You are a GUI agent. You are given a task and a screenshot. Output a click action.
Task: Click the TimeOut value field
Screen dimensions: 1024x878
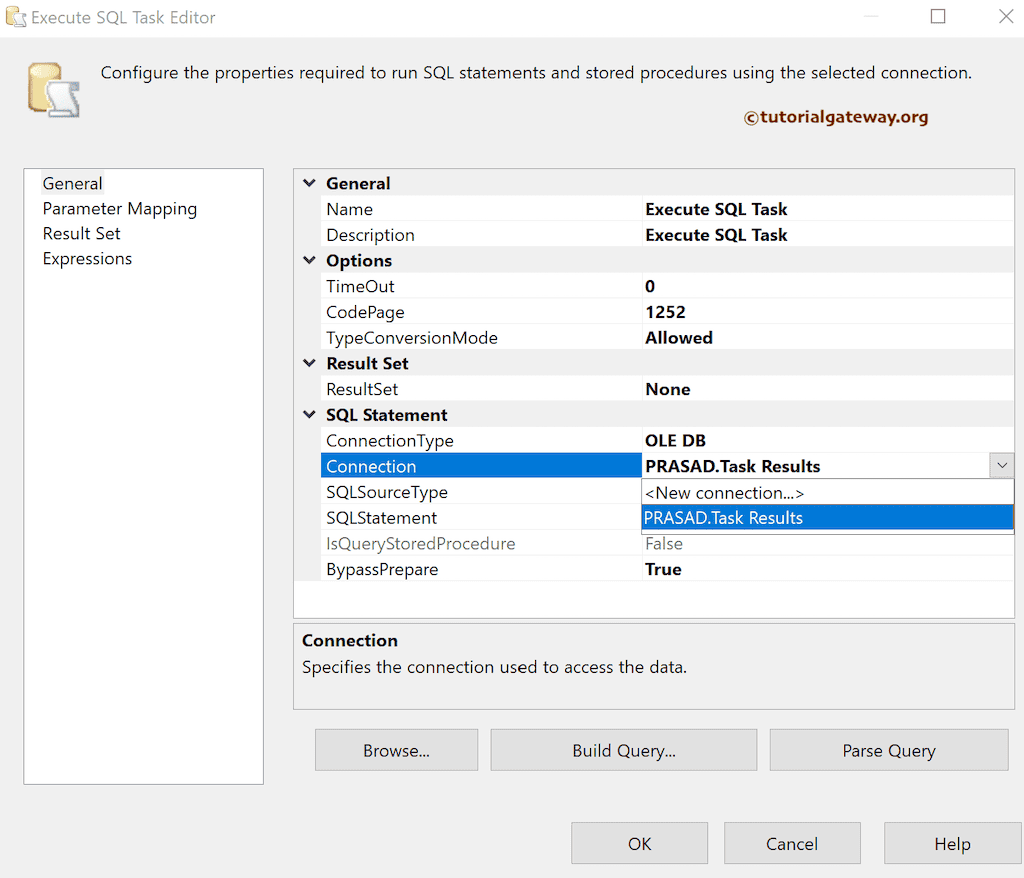(x=826, y=287)
